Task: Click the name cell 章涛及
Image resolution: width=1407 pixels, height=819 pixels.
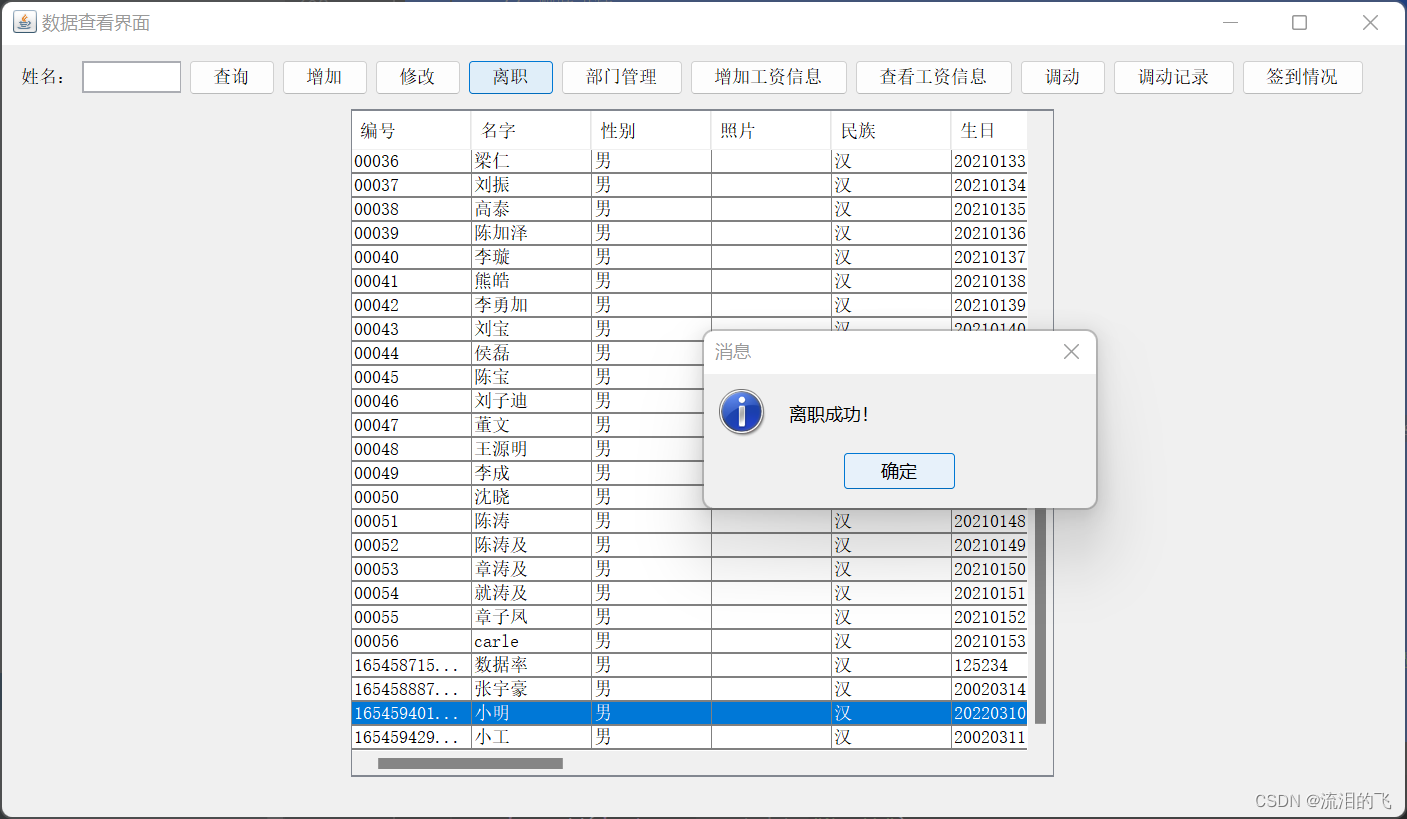Action: (531, 569)
